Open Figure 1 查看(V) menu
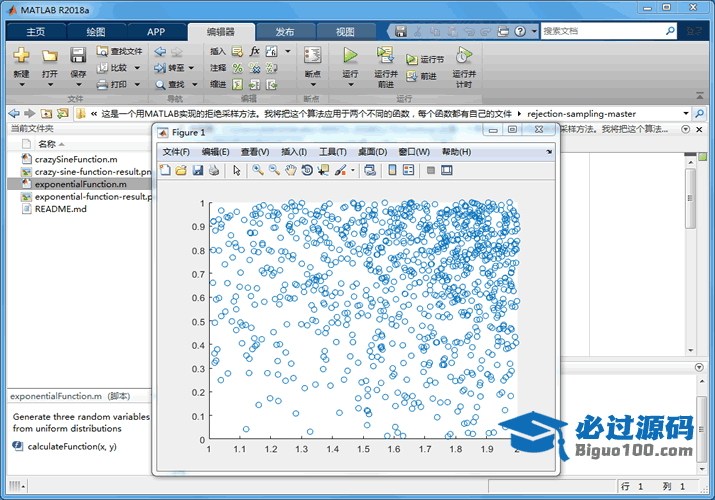 coord(255,152)
